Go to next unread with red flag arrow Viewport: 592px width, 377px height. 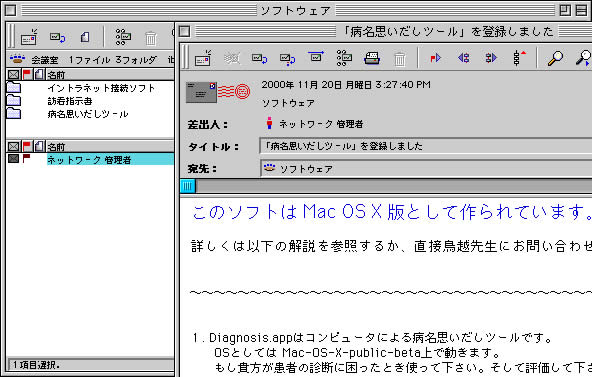pos(435,58)
